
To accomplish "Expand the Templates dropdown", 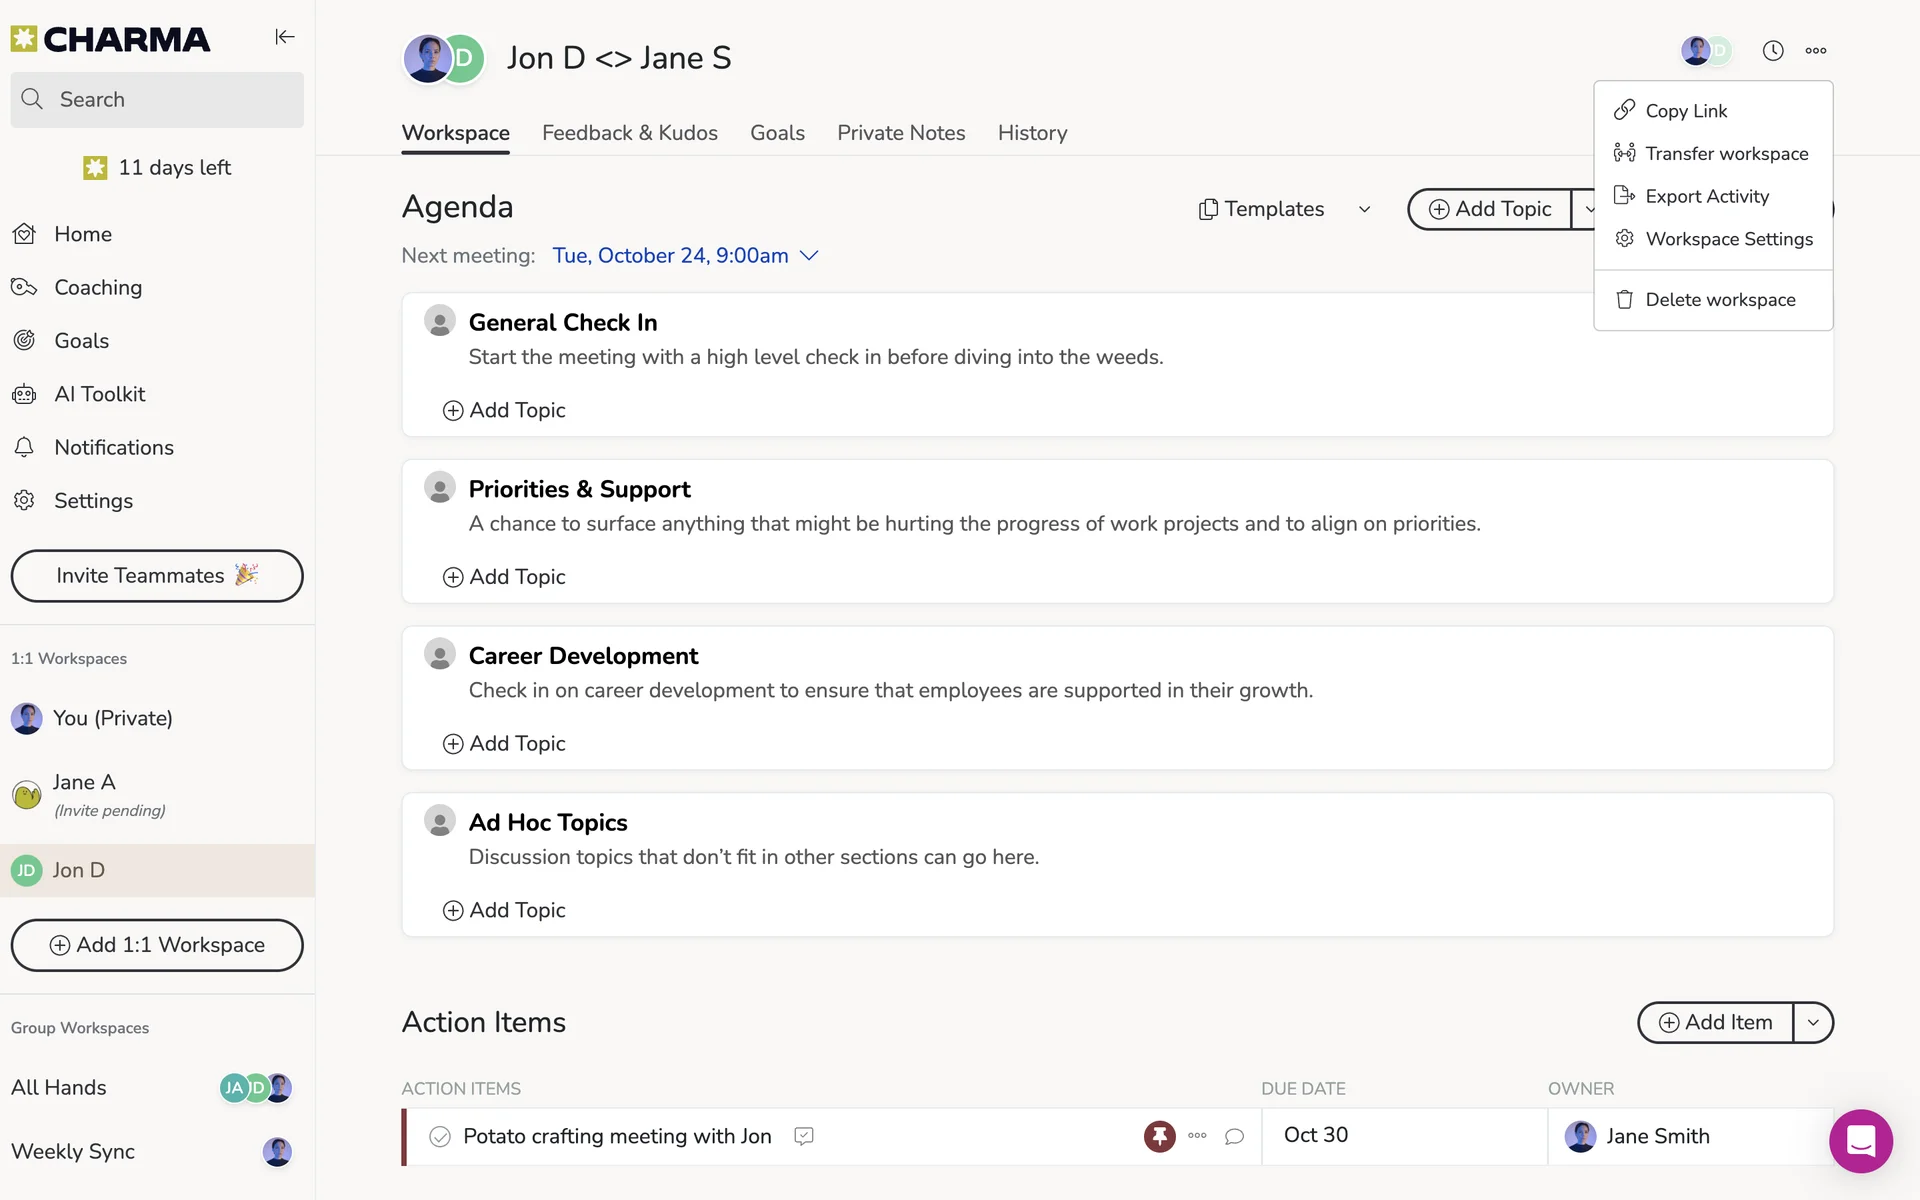I will coord(1364,209).
